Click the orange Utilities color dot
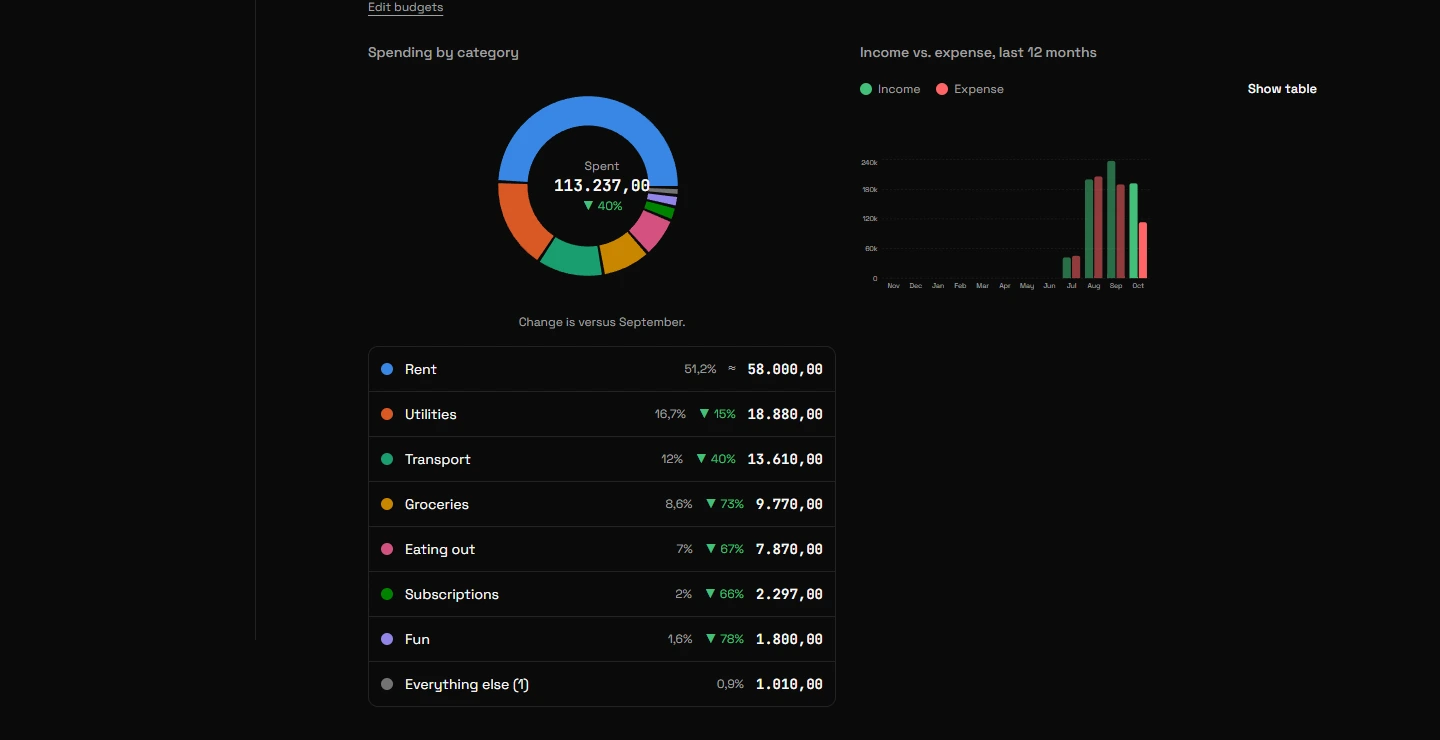The width and height of the screenshot is (1440, 740). [x=387, y=414]
